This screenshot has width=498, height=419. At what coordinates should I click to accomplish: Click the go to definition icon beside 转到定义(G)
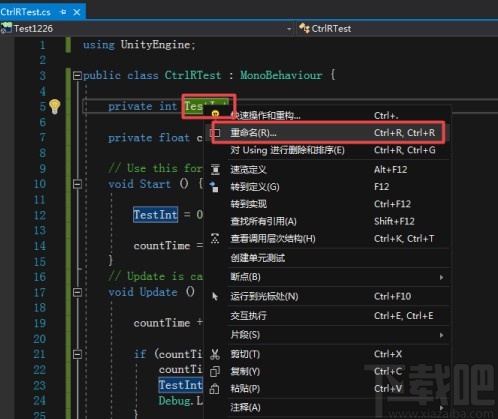click(x=214, y=187)
